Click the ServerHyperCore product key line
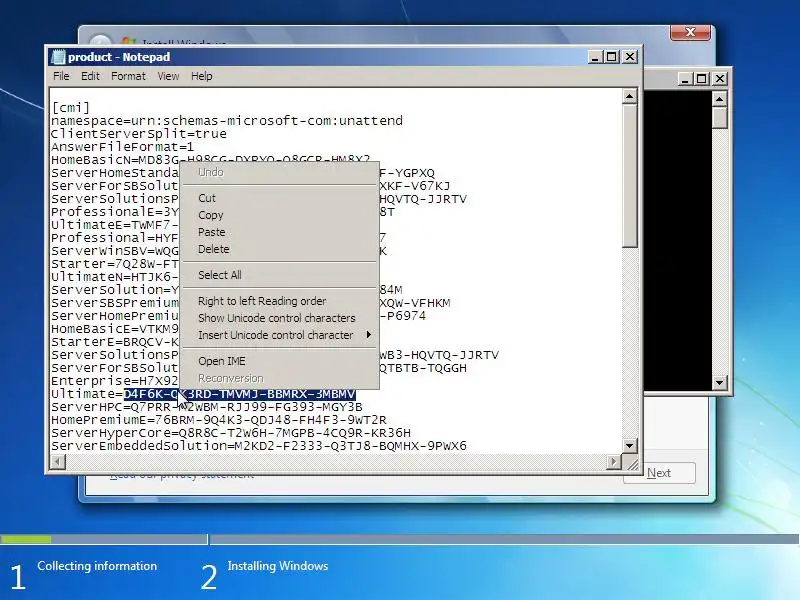Viewport: 800px width, 600px height. [x=231, y=433]
